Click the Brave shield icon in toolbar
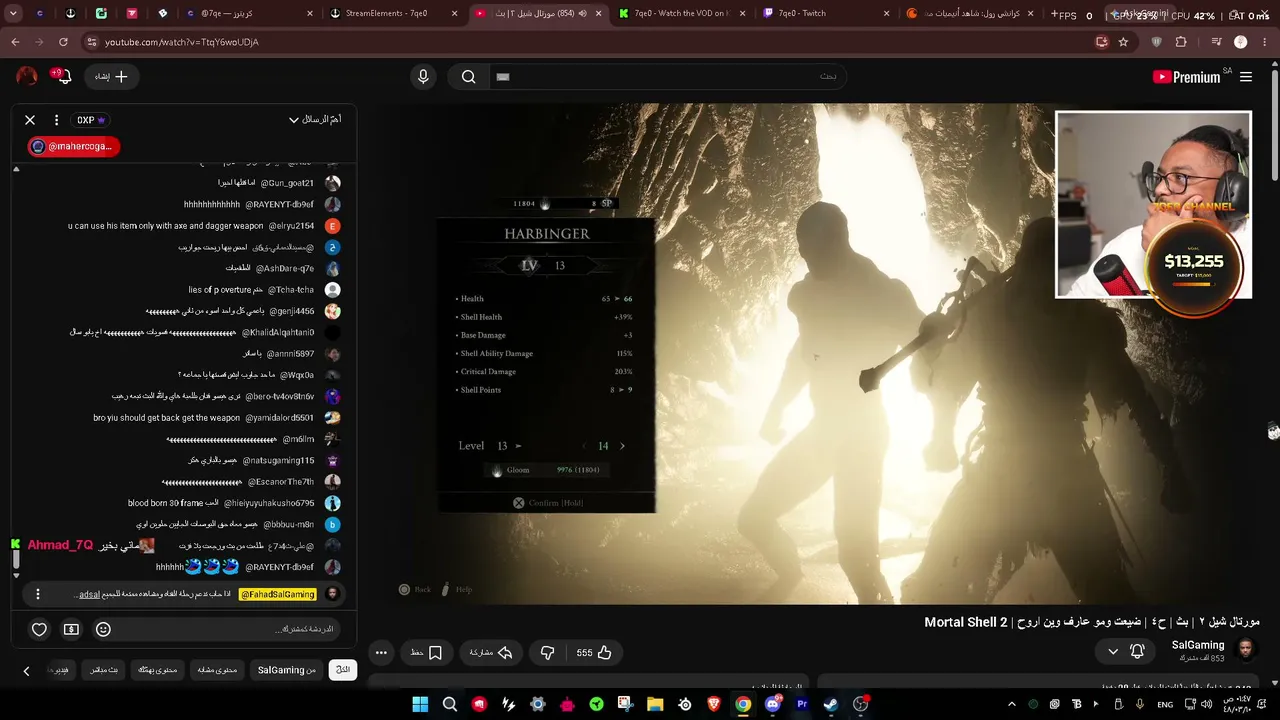The width and height of the screenshot is (1280, 720). pos(1157,42)
